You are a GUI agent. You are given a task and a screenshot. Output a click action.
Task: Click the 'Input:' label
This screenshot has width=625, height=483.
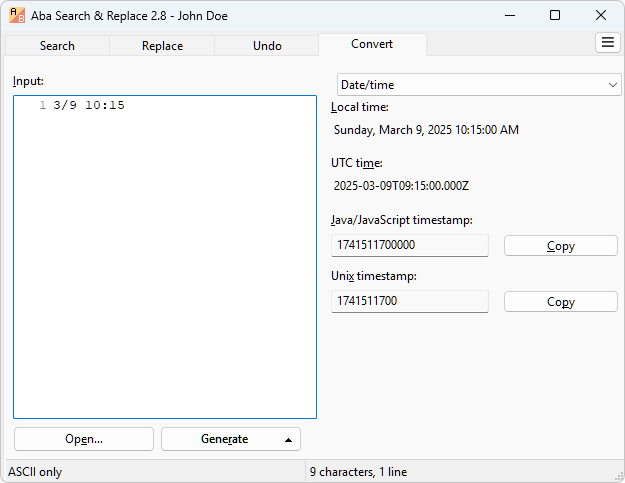point(28,81)
